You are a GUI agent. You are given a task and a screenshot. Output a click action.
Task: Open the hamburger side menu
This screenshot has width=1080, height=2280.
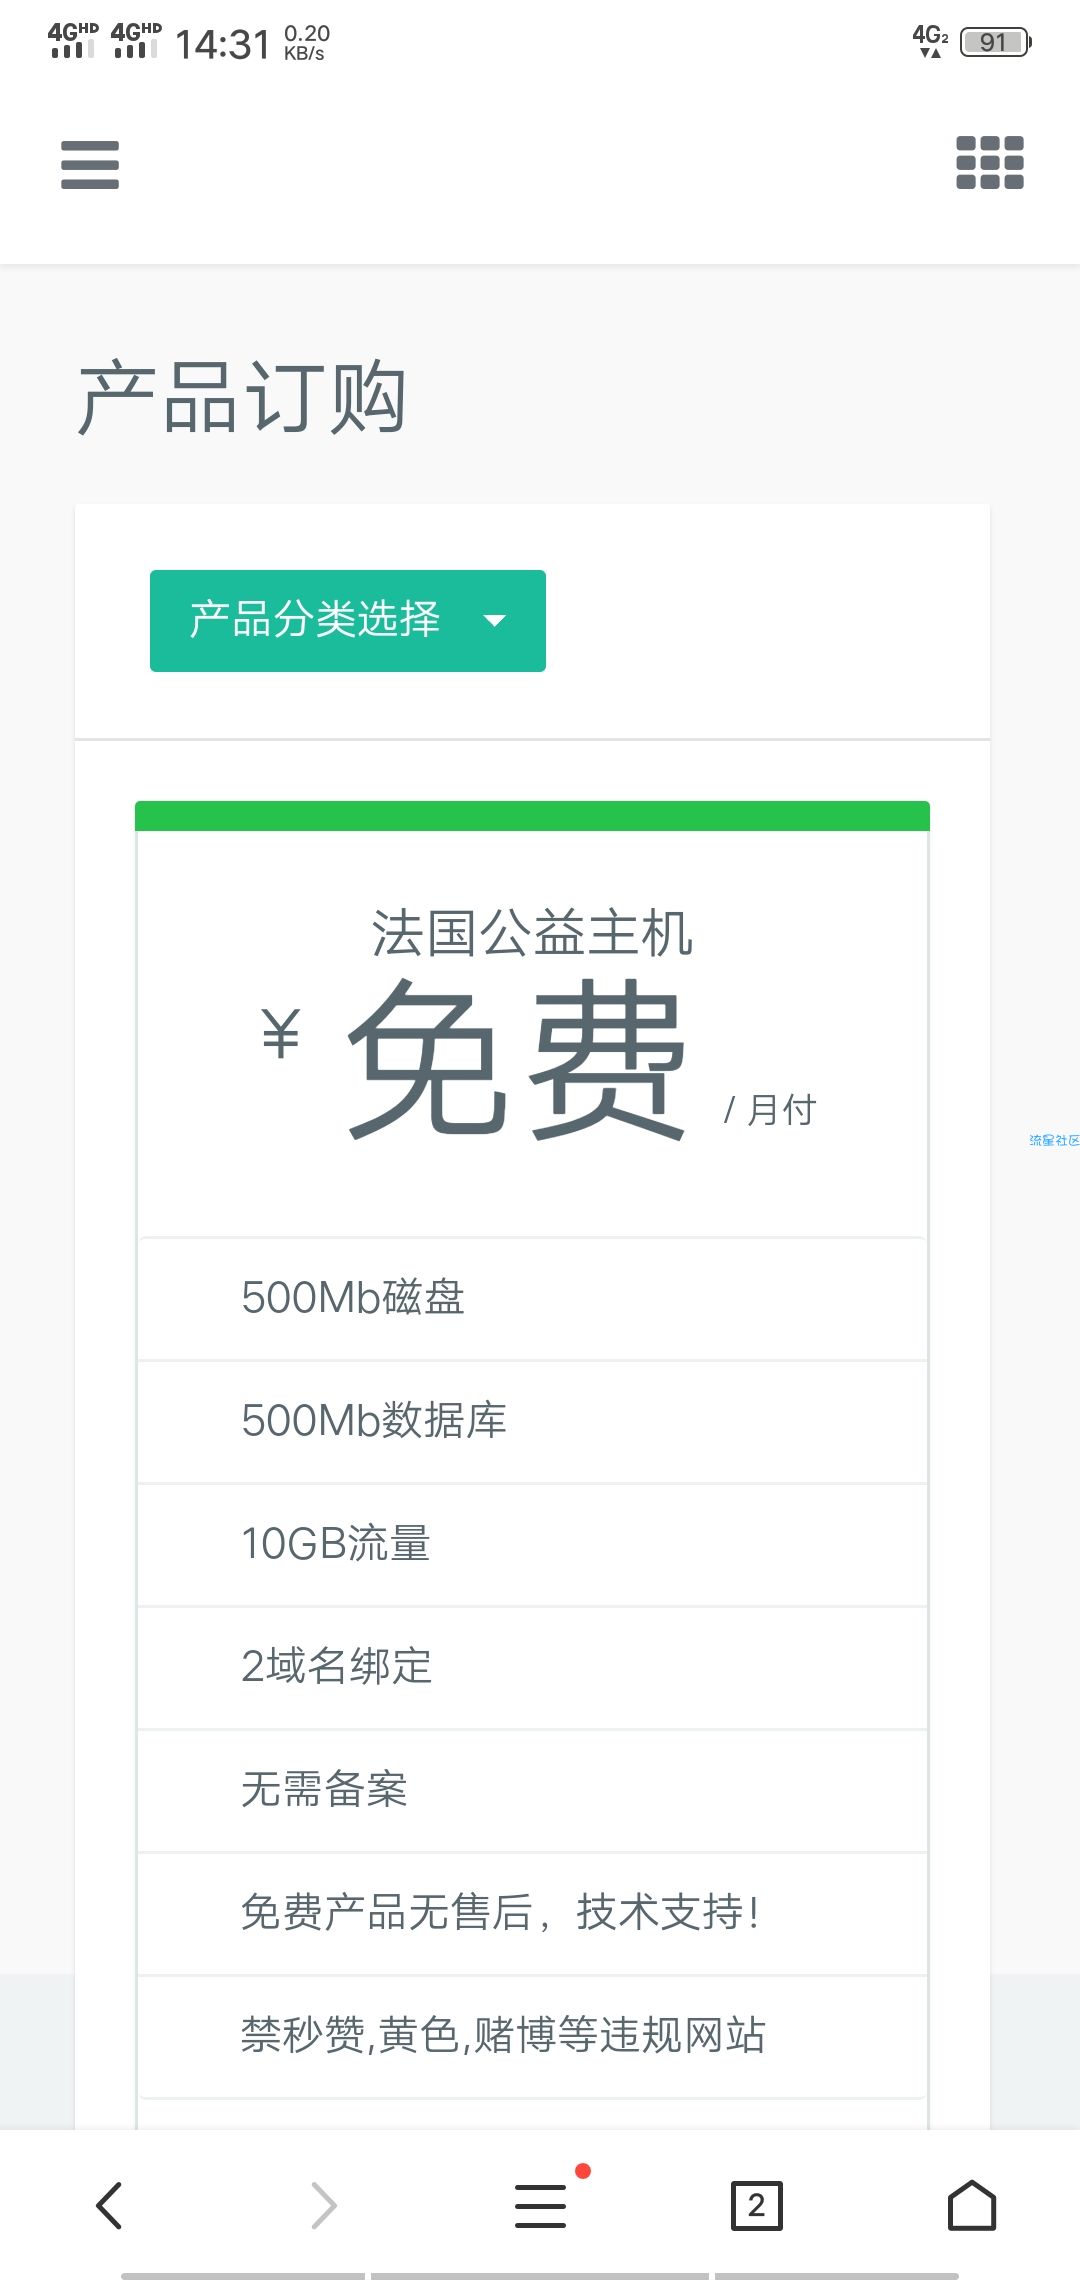coord(90,165)
